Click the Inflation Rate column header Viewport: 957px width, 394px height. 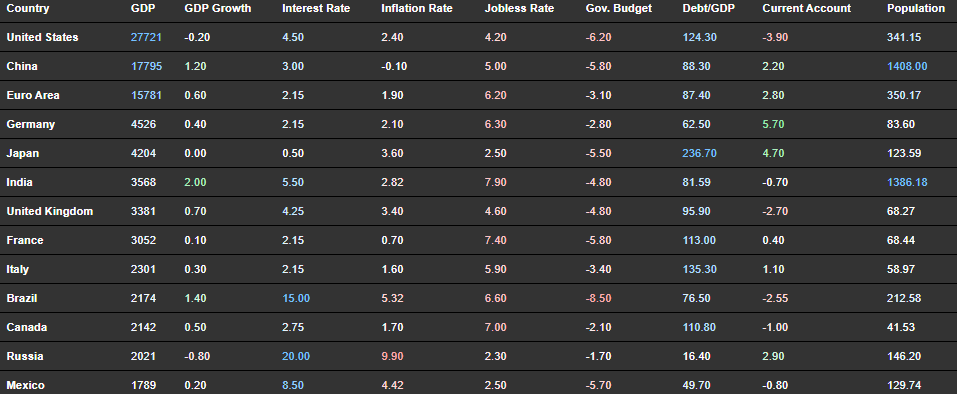tap(417, 9)
